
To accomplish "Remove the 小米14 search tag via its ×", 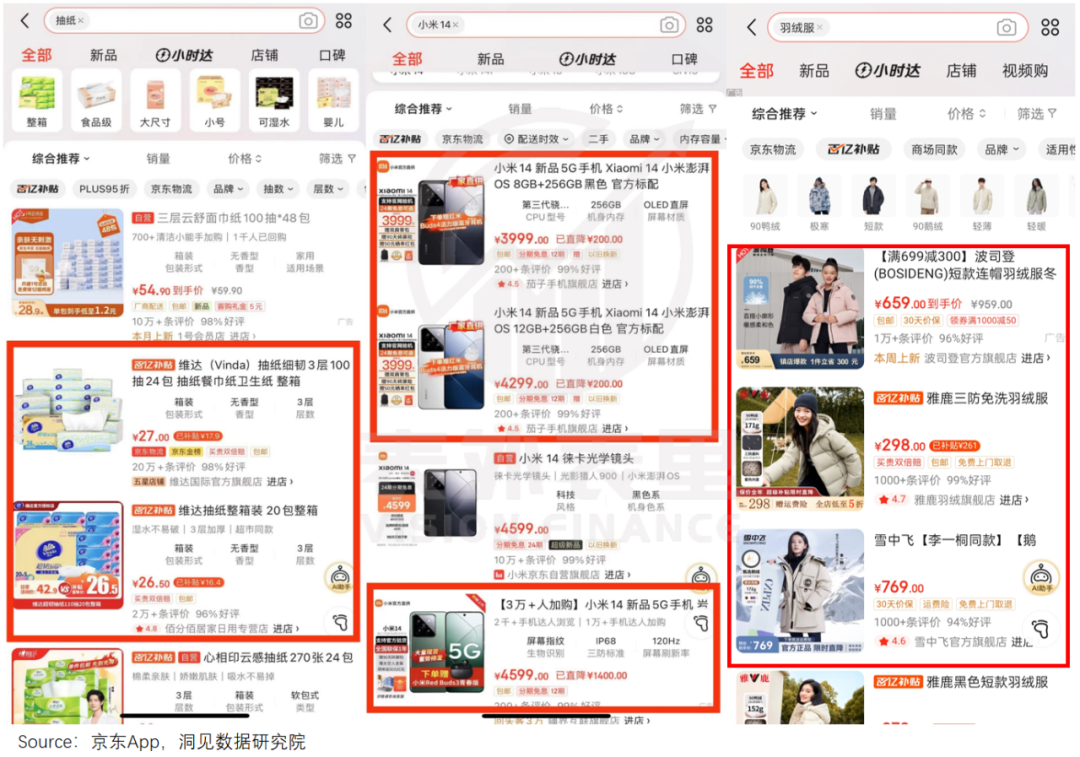I will 455,25.
